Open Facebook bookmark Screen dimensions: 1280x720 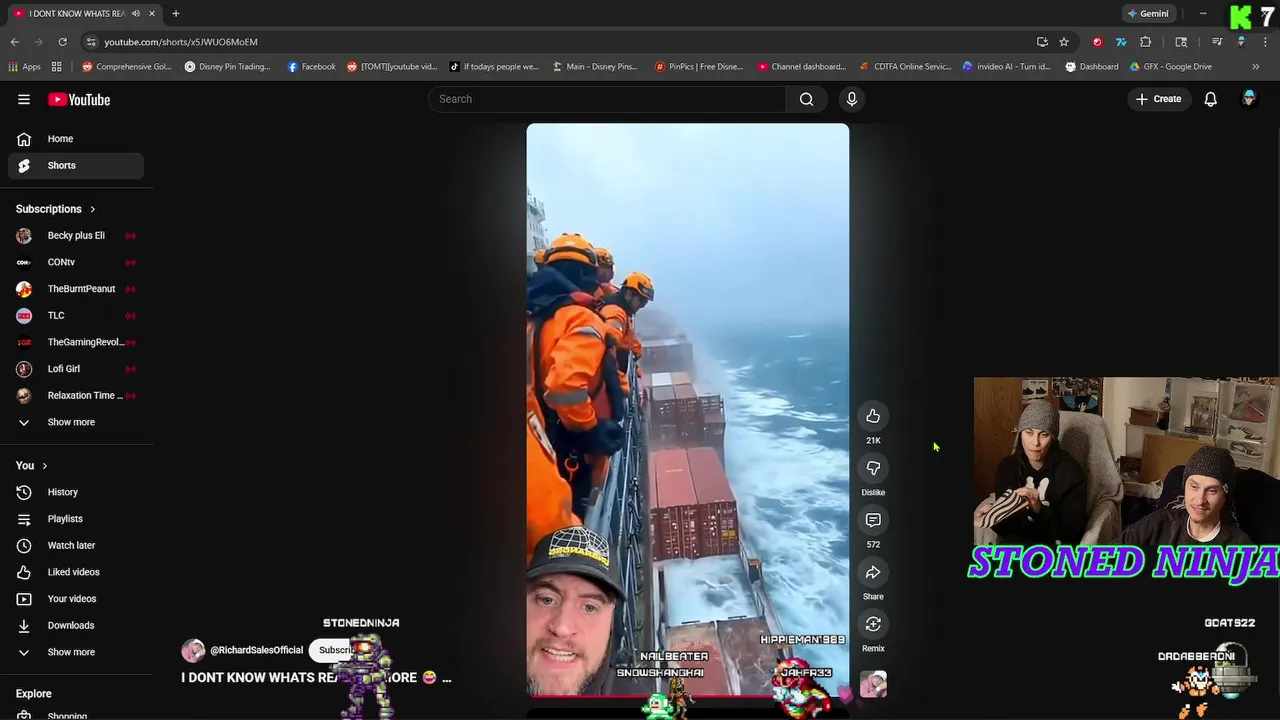pyautogui.click(x=311, y=67)
